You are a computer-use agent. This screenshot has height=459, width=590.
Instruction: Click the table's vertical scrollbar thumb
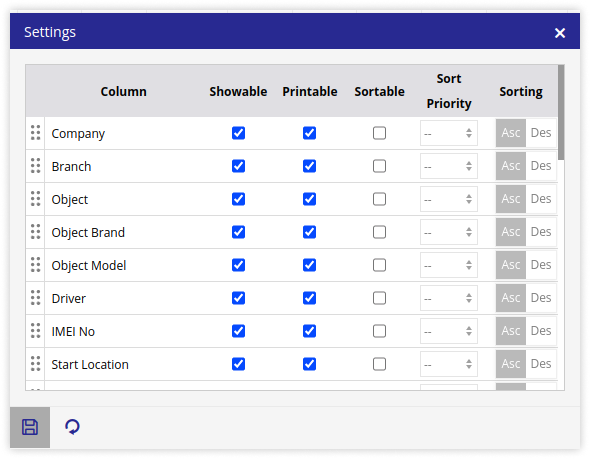(561, 112)
